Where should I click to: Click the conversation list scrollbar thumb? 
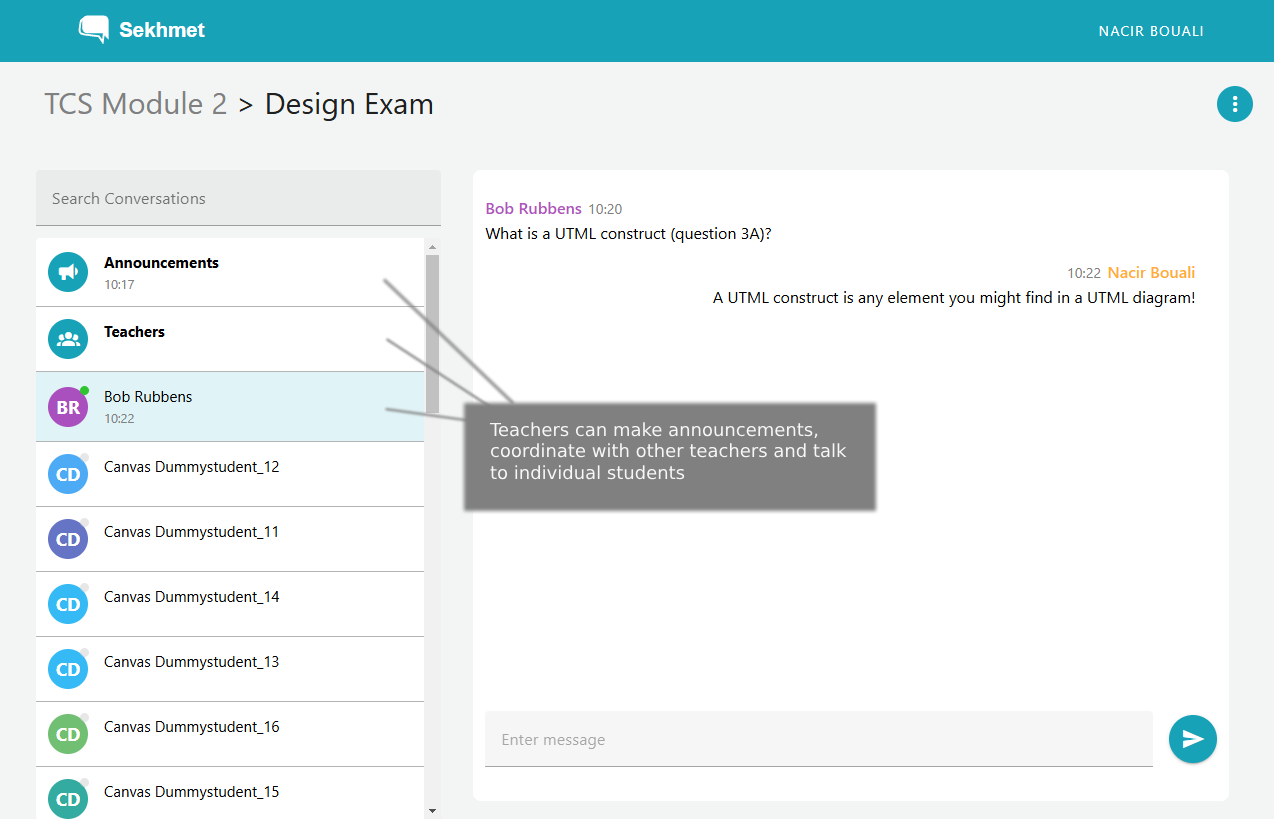432,334
